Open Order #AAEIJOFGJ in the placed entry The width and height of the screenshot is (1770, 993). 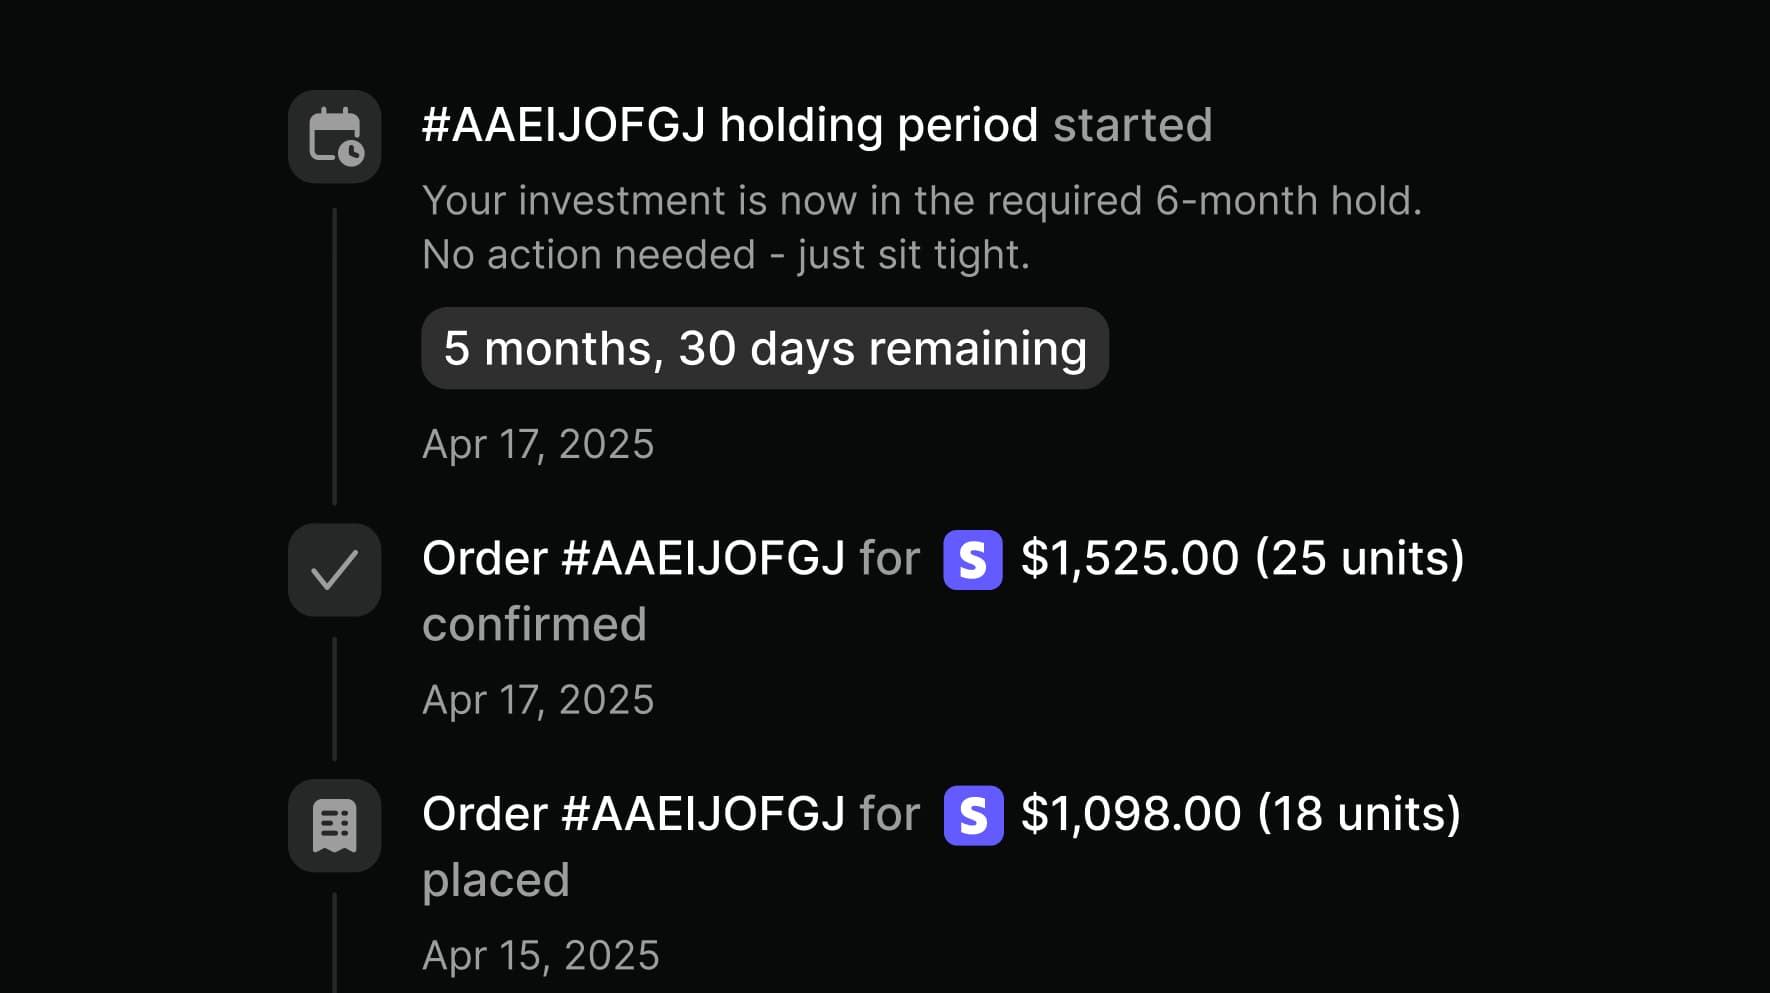coord(633,814)
